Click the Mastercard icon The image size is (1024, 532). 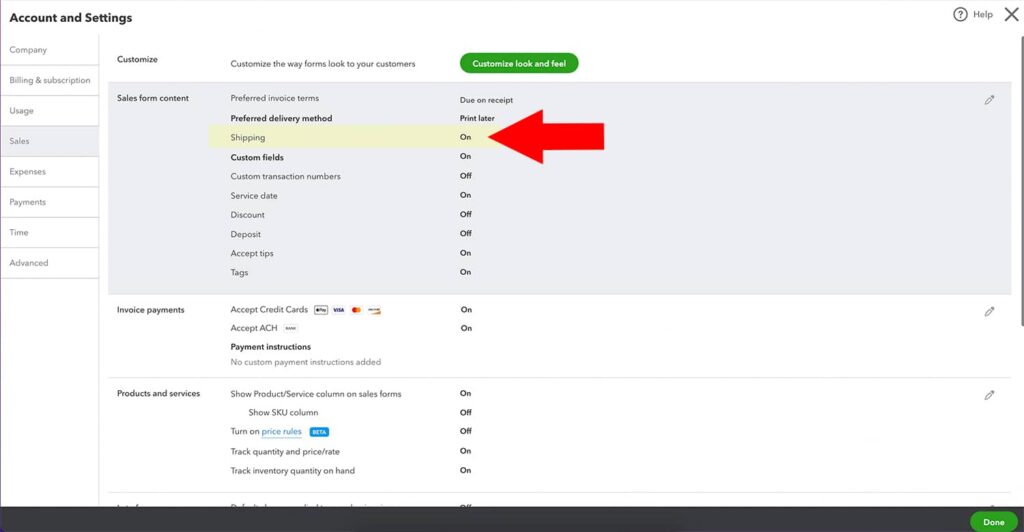(x=356, y=310)
